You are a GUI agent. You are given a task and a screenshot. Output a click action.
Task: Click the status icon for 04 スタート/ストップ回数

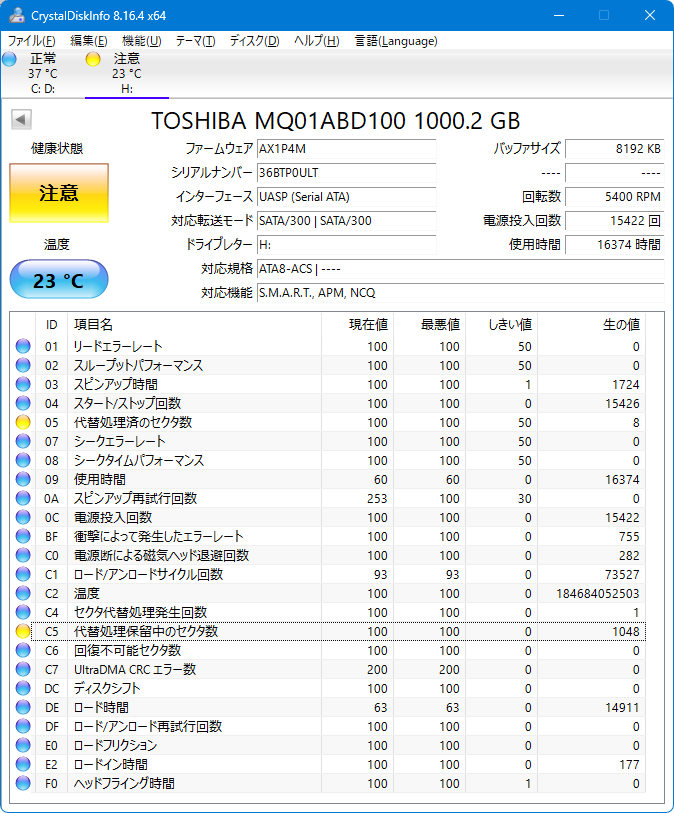23,403
